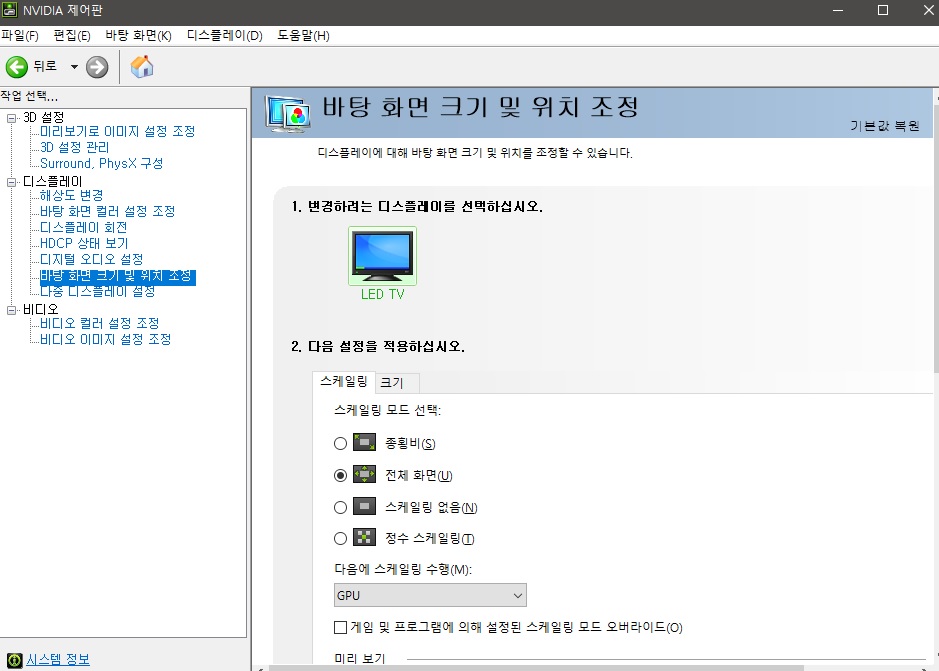Open the GPU scaling dropdown
939x671 pixels.
430,596
